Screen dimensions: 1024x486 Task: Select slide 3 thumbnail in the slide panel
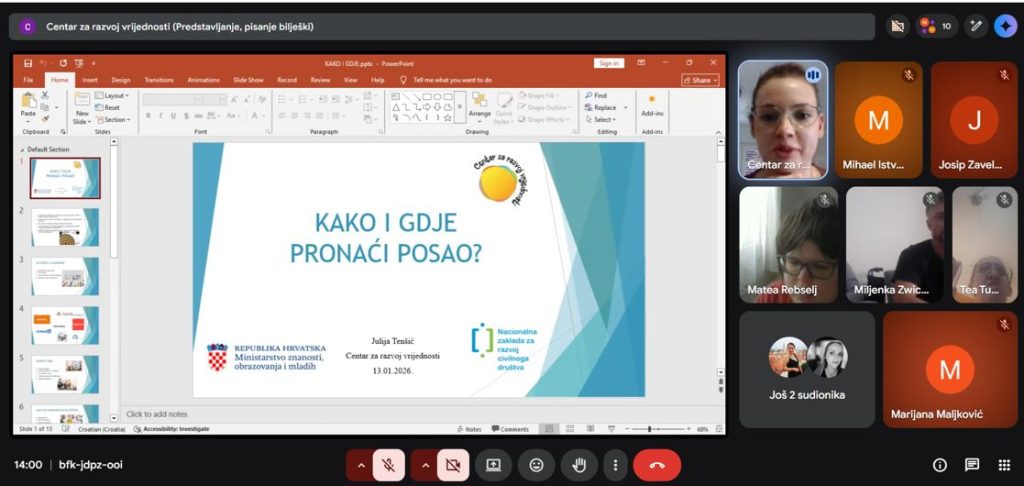pyautogui.click(x=65, y=276)
